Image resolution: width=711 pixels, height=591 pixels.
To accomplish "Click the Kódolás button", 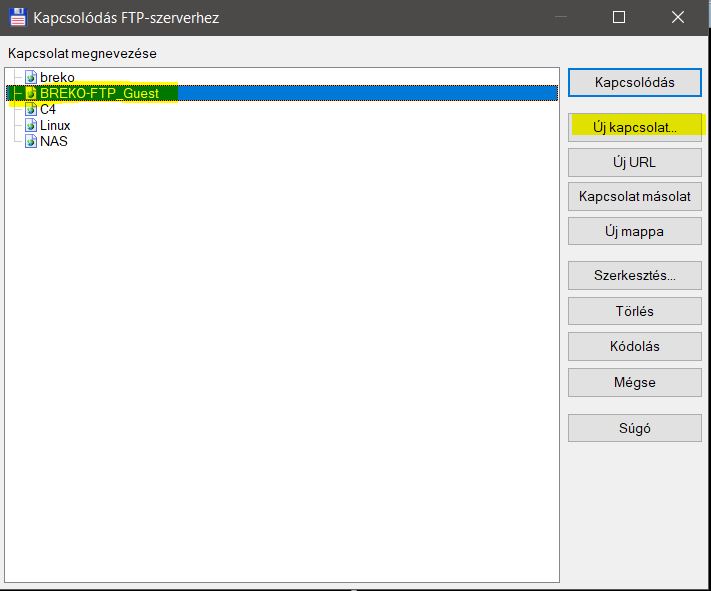I will 634,347.
